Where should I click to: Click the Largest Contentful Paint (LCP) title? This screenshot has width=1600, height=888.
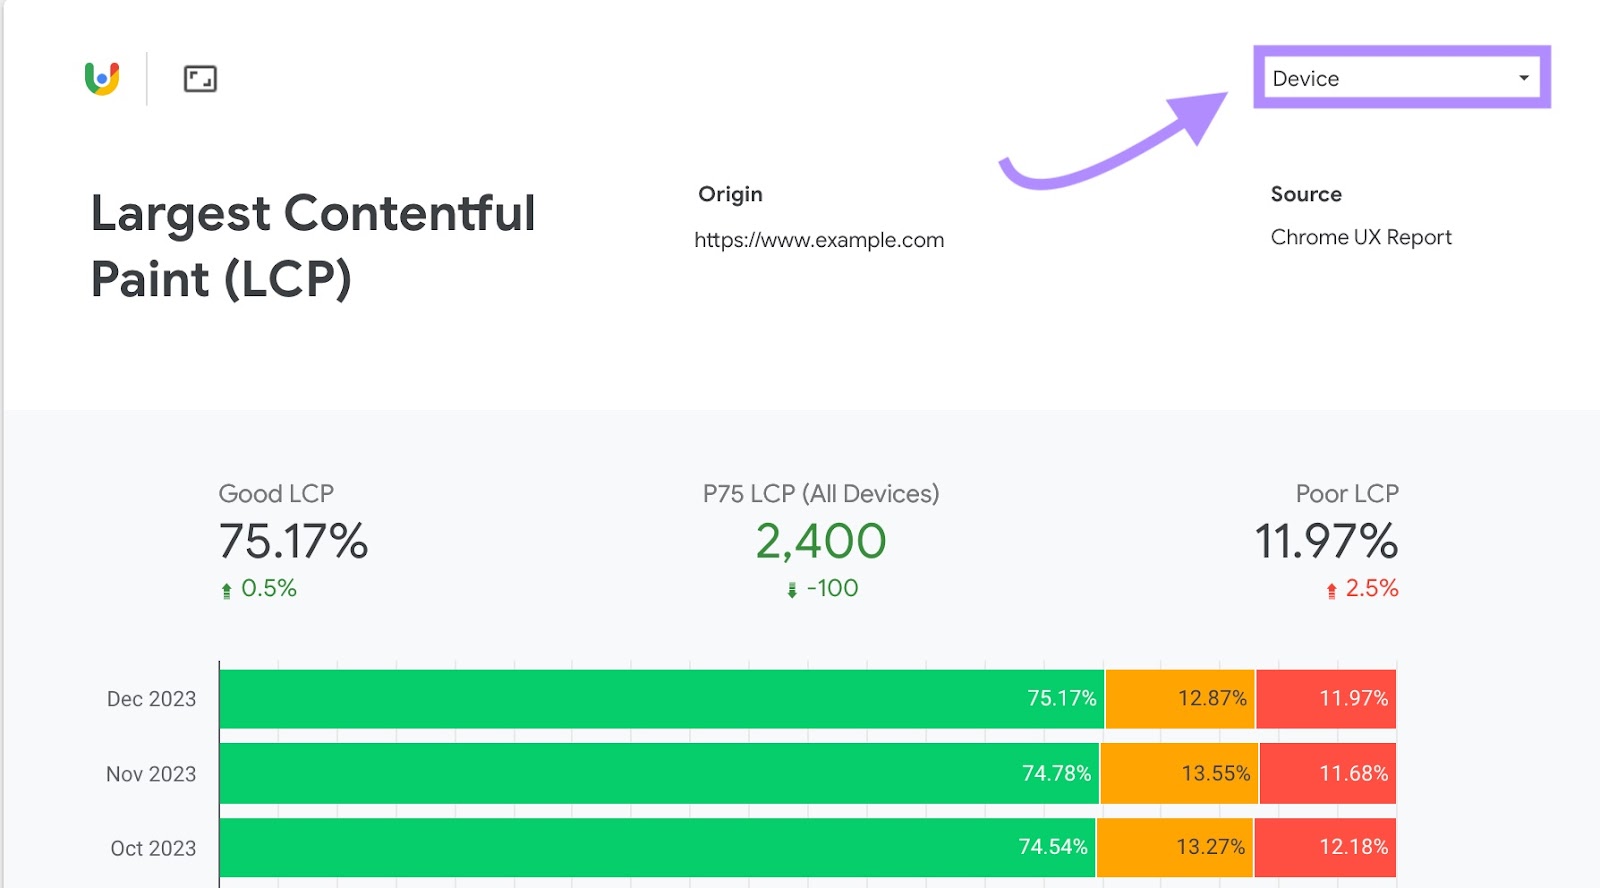(313, 246)
